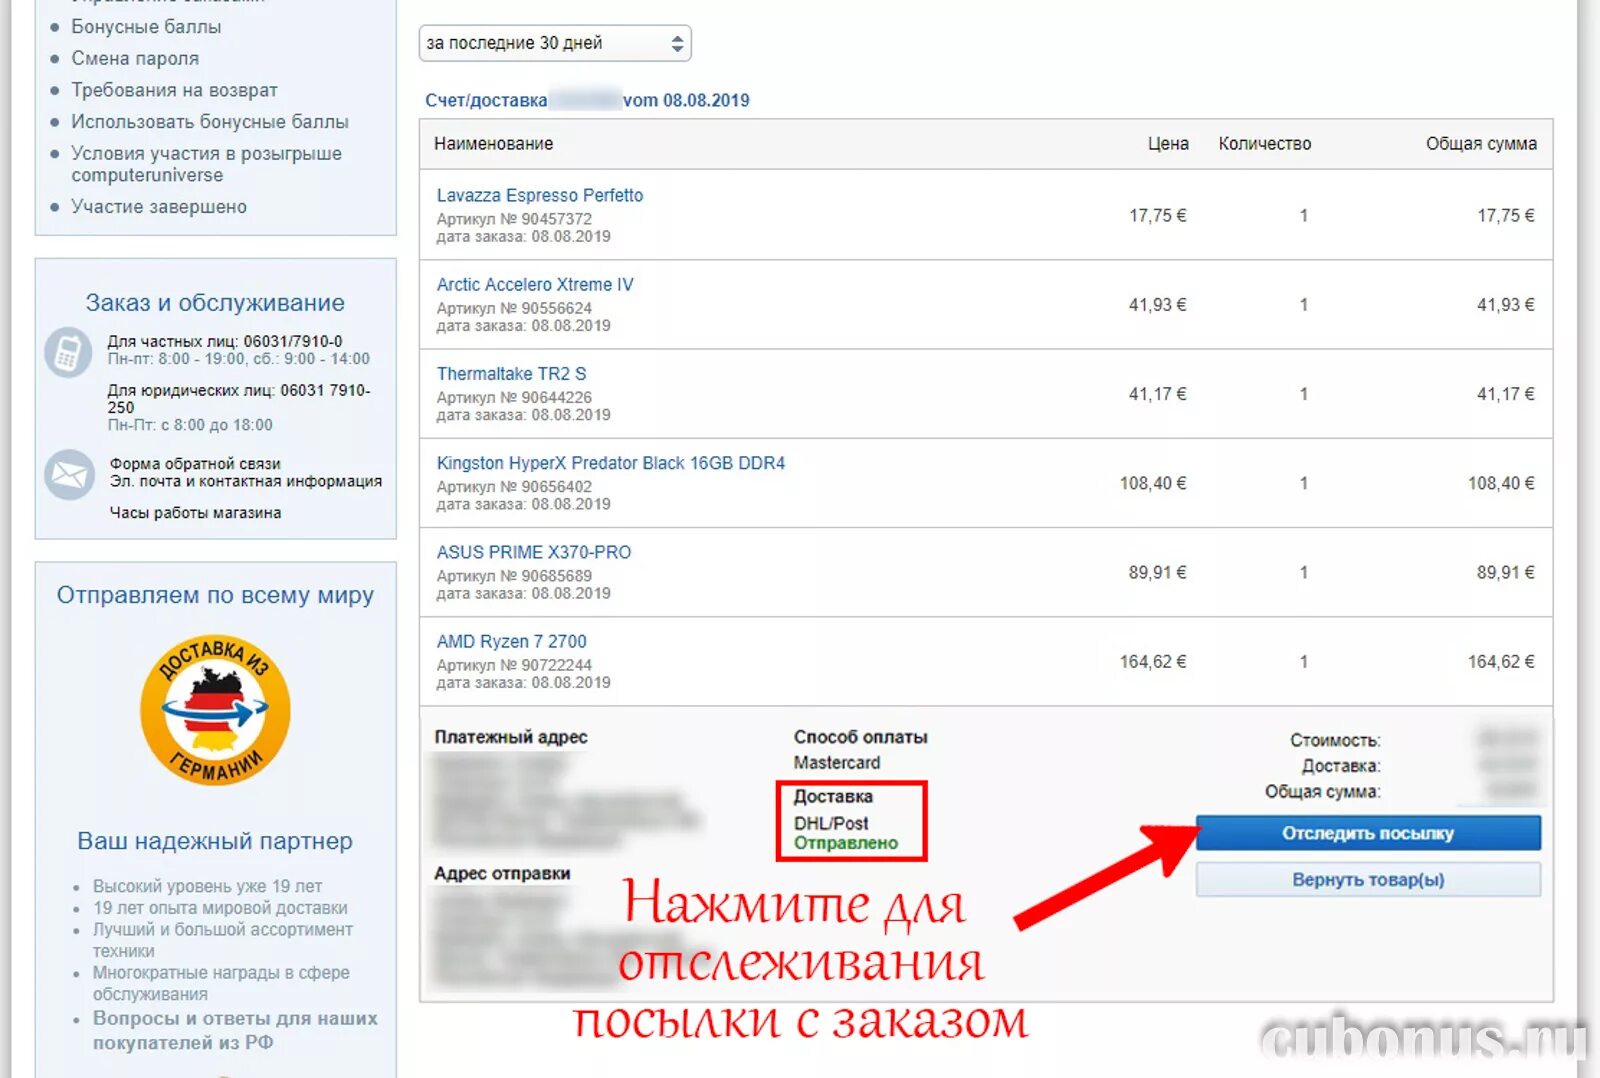This screenshot has width=1600, height=1078.
Task: Click the 'Отправлено' shipping status text
Action: 846,843
